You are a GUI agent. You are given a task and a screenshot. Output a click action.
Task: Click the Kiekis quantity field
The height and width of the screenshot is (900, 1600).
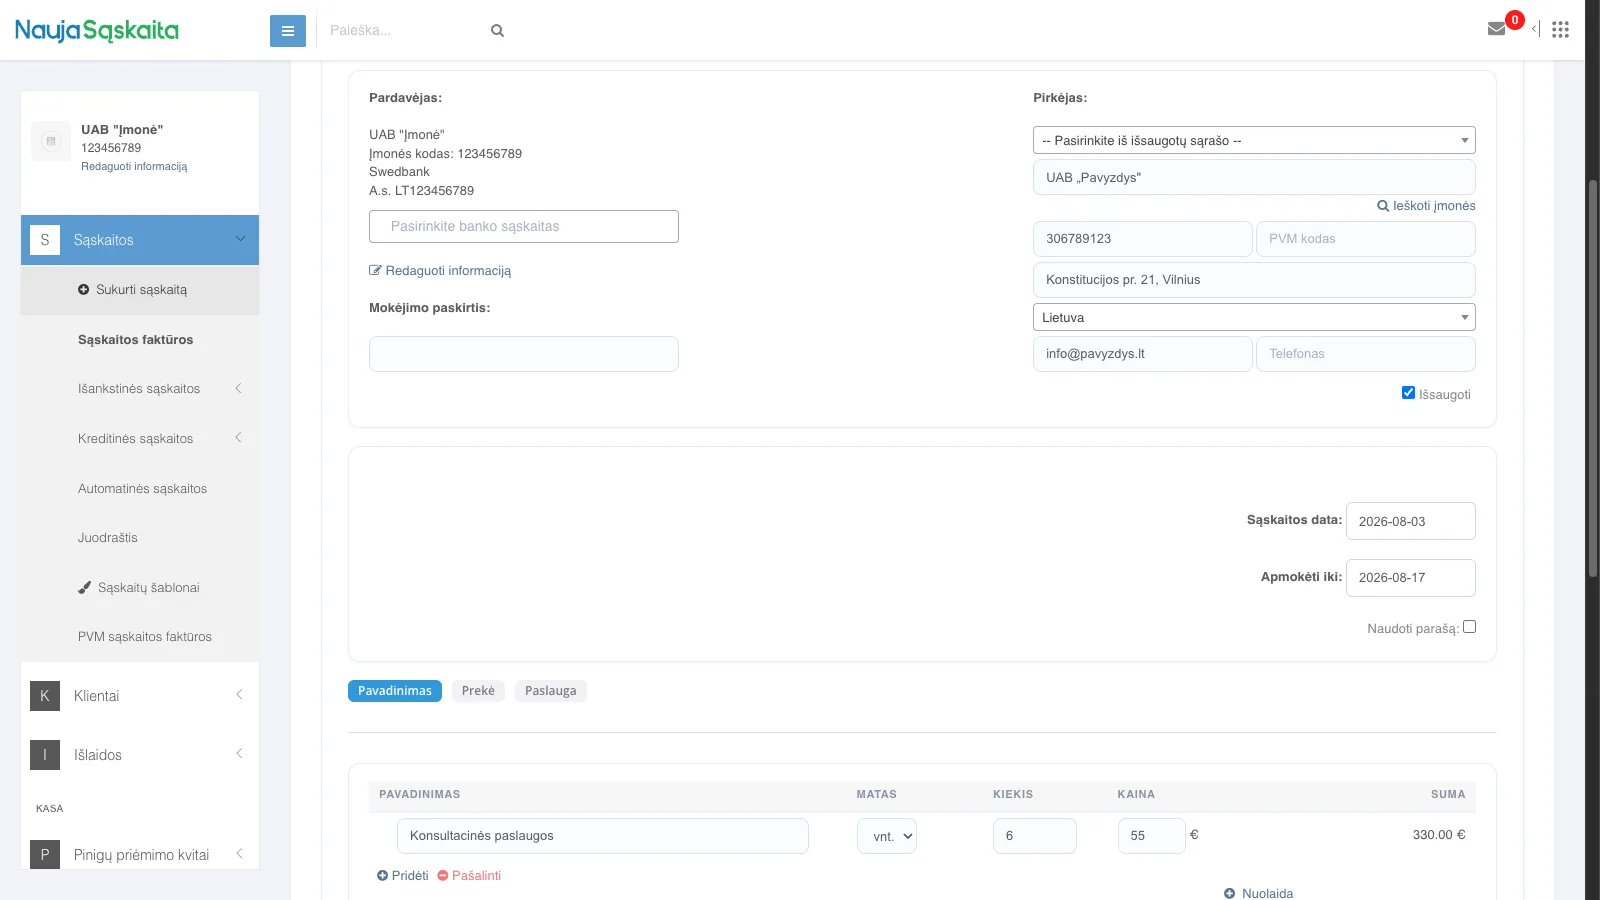coord(1035,836)
